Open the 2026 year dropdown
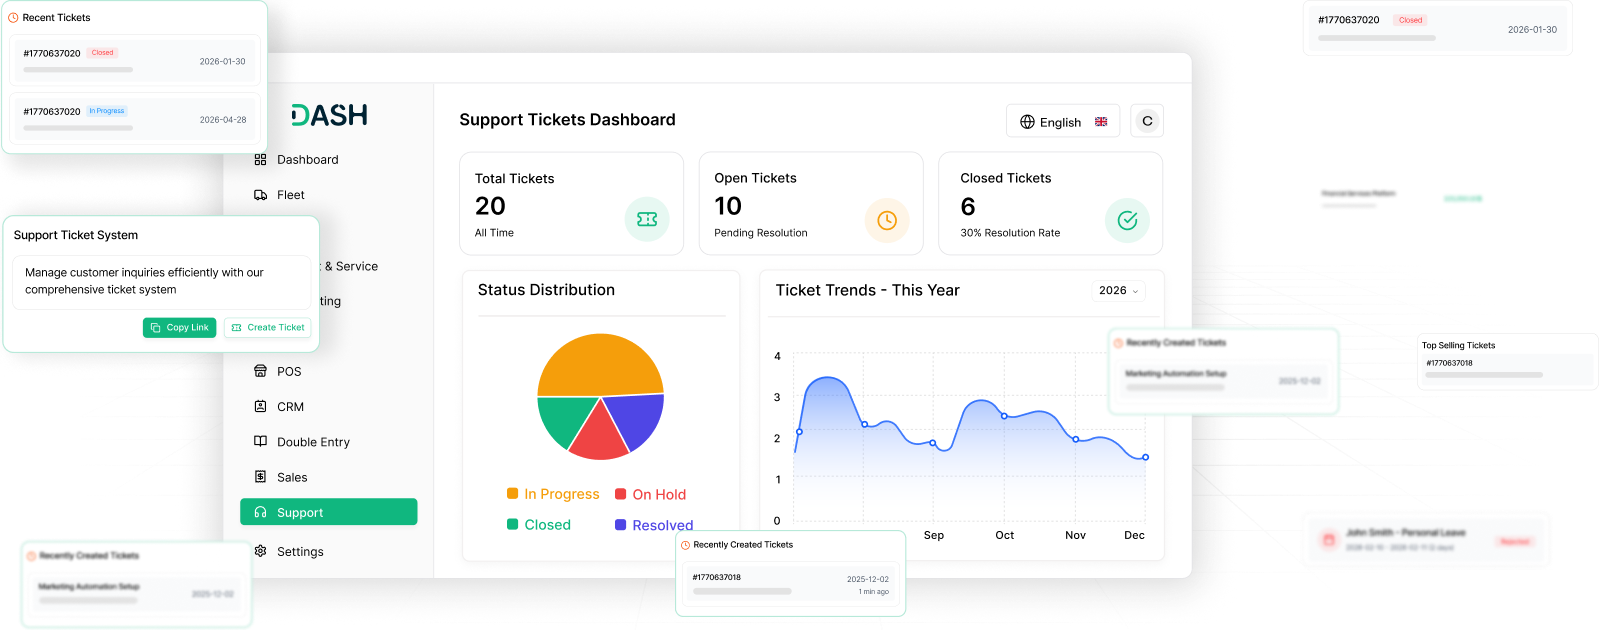Viewport: 1600px width, 630px height. point(1118,290)
